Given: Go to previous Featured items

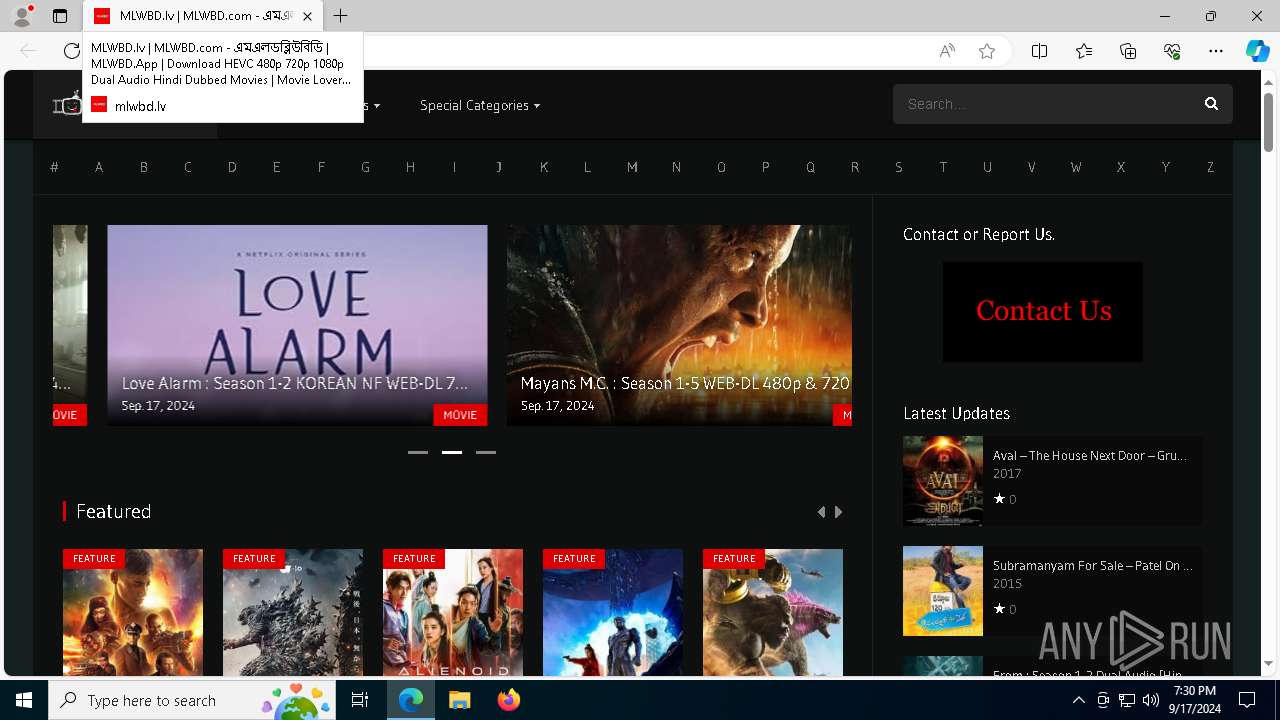Looking at the screenshot, I should [x=821, y=512].
